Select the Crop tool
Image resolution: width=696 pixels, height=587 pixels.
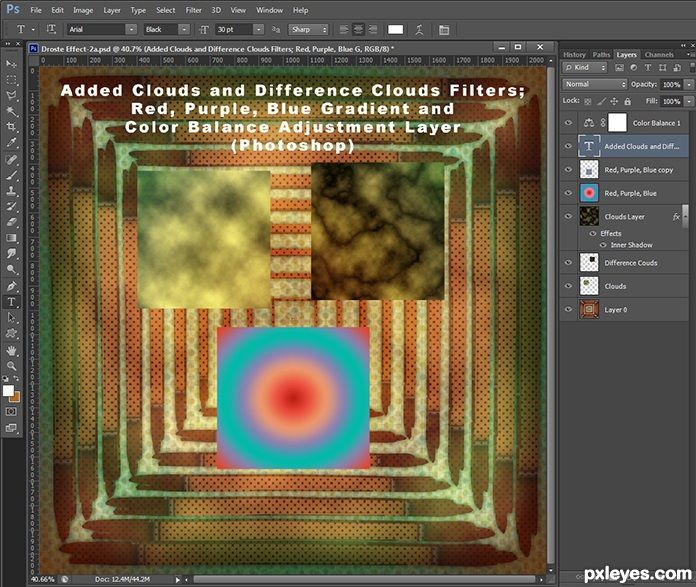[11, 127]
